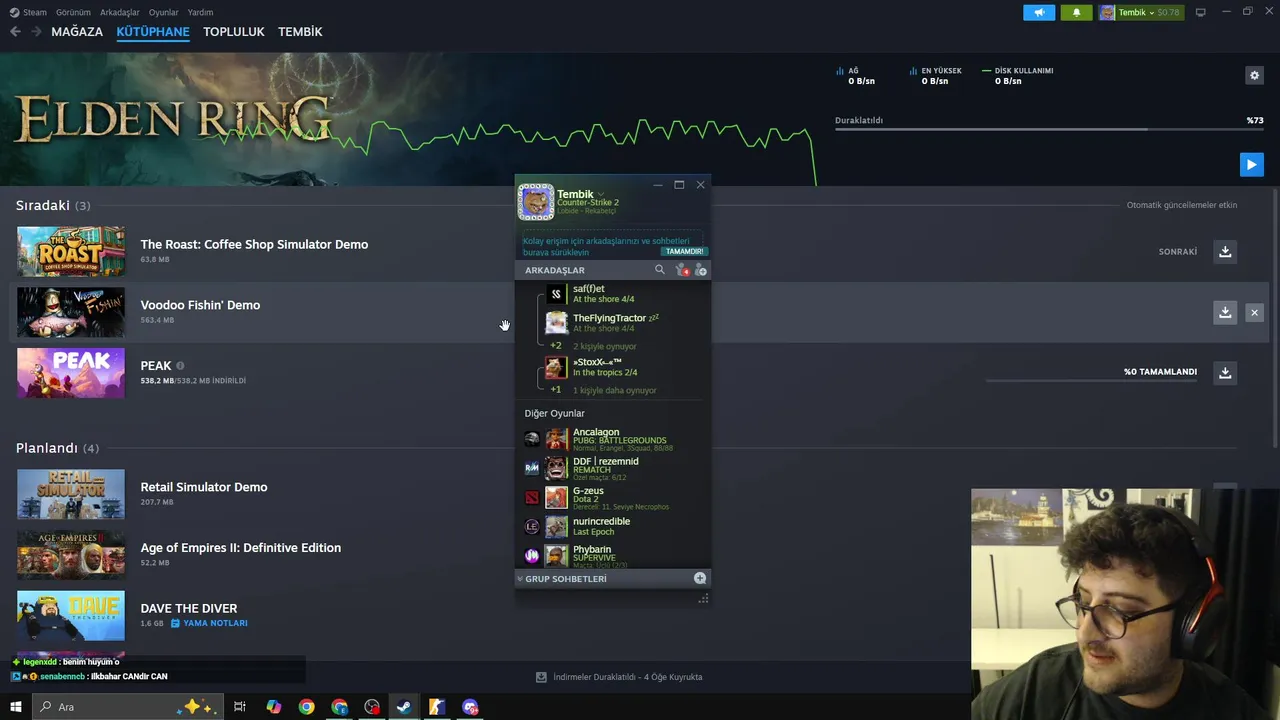Image resolution: width=1280 pixels, height=720 pixels.
Task: Select friend TheFlyingTractor
Action: pyautogui.click(x=624, y=322)
